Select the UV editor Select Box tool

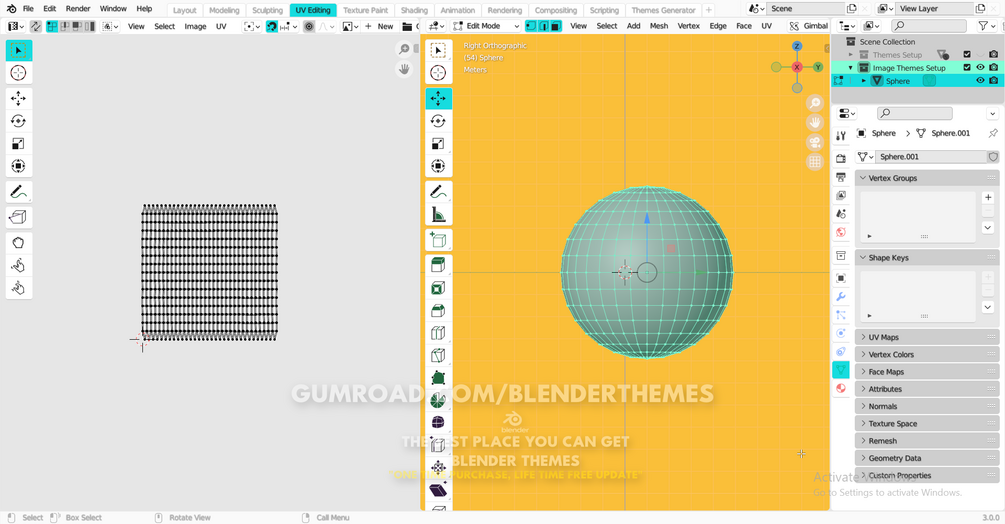[x=19, y=51]
